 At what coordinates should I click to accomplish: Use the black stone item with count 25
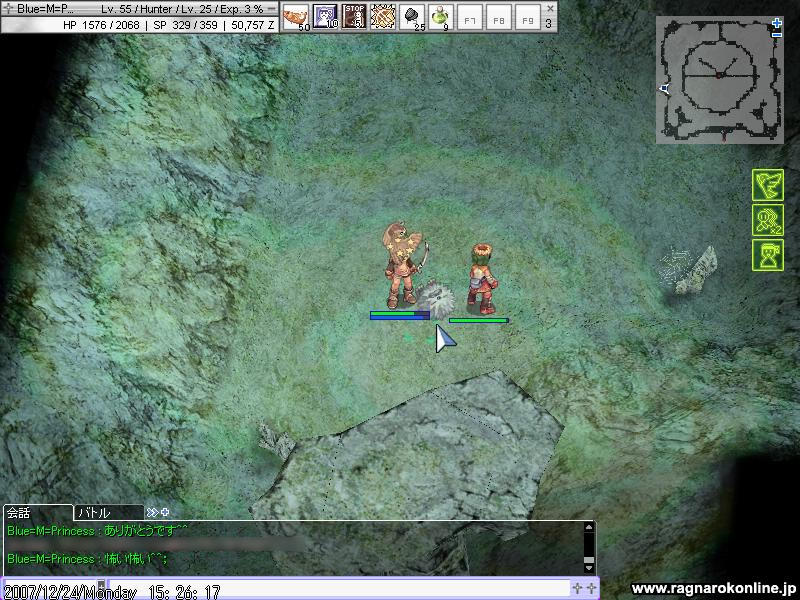(412, 17)
